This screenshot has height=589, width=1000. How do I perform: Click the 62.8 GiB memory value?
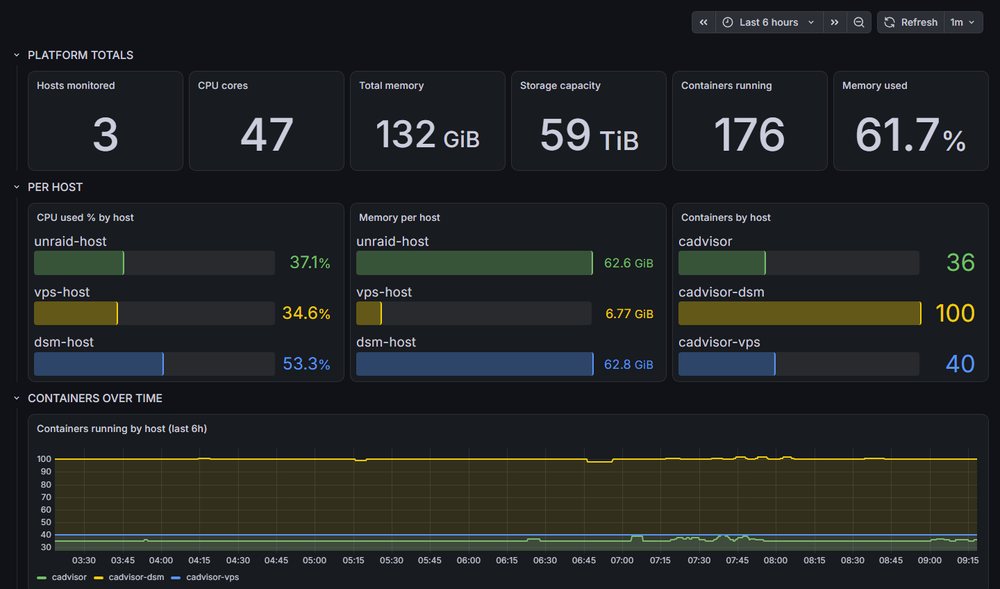pyautogui.click(x=629, y=365)
